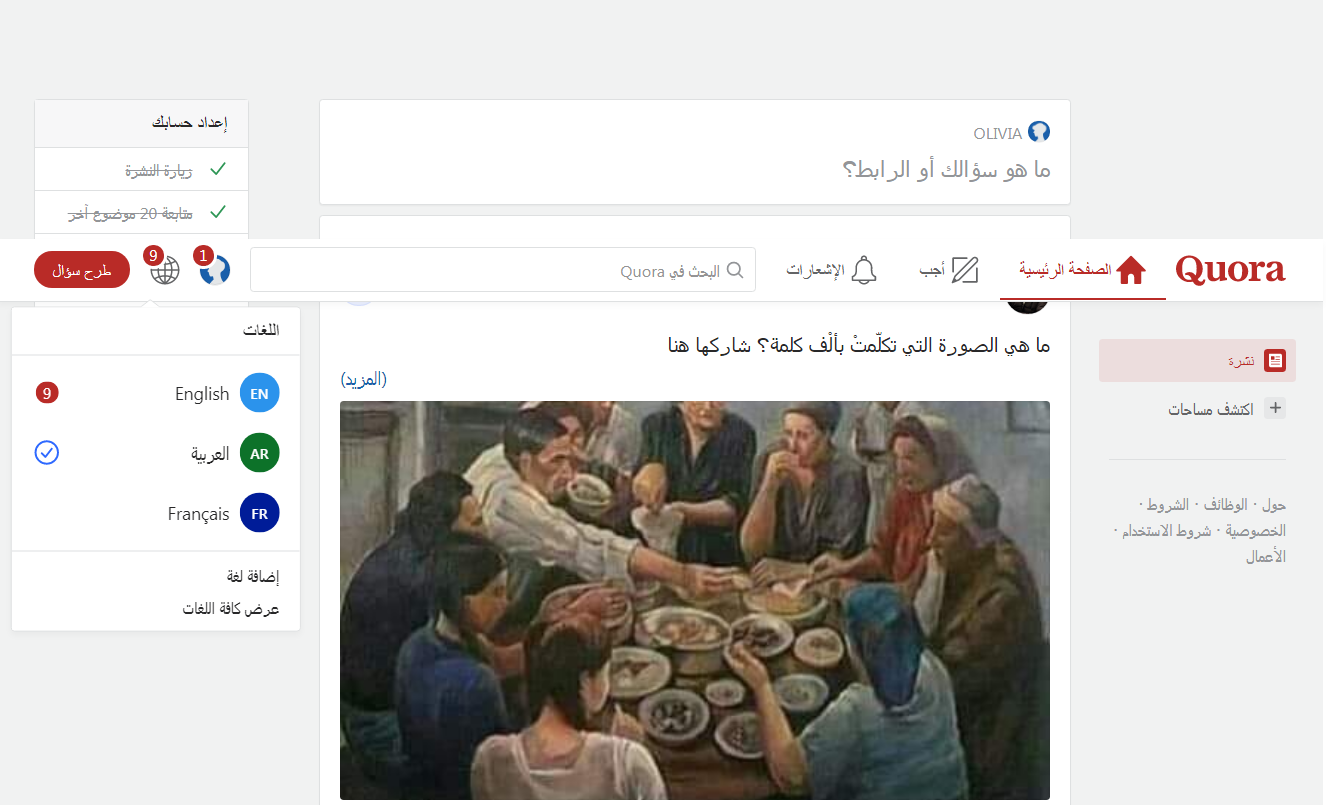Open the painting thumbnail in the post
This screenshot has height=805, width=1326.
(695, 600)
